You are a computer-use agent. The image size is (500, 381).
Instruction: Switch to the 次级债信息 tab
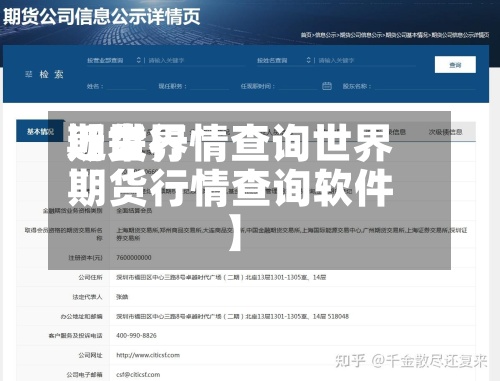pos(445,132)
